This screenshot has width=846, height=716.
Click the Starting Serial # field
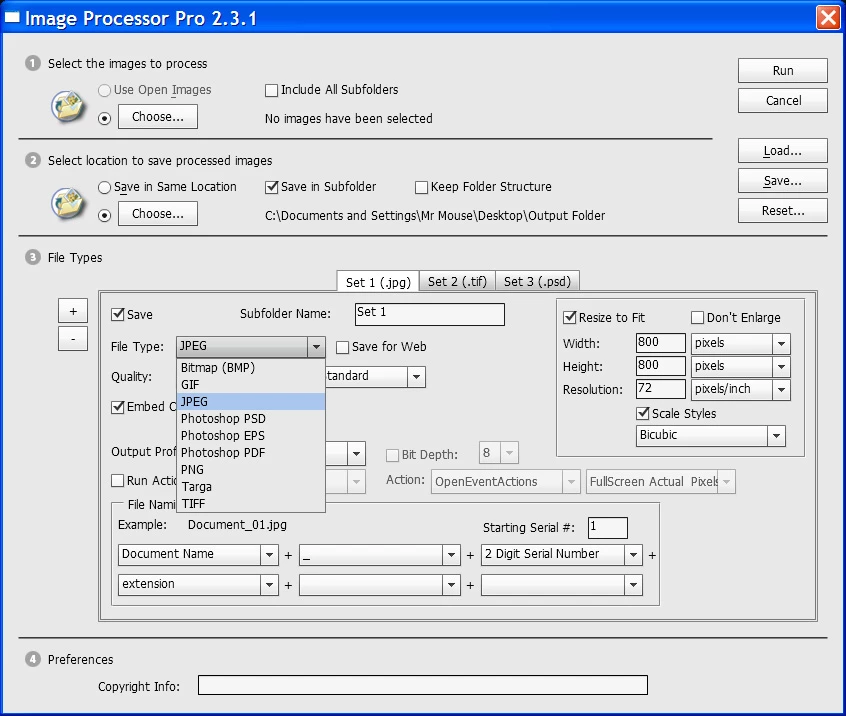(x=608, y=528)
